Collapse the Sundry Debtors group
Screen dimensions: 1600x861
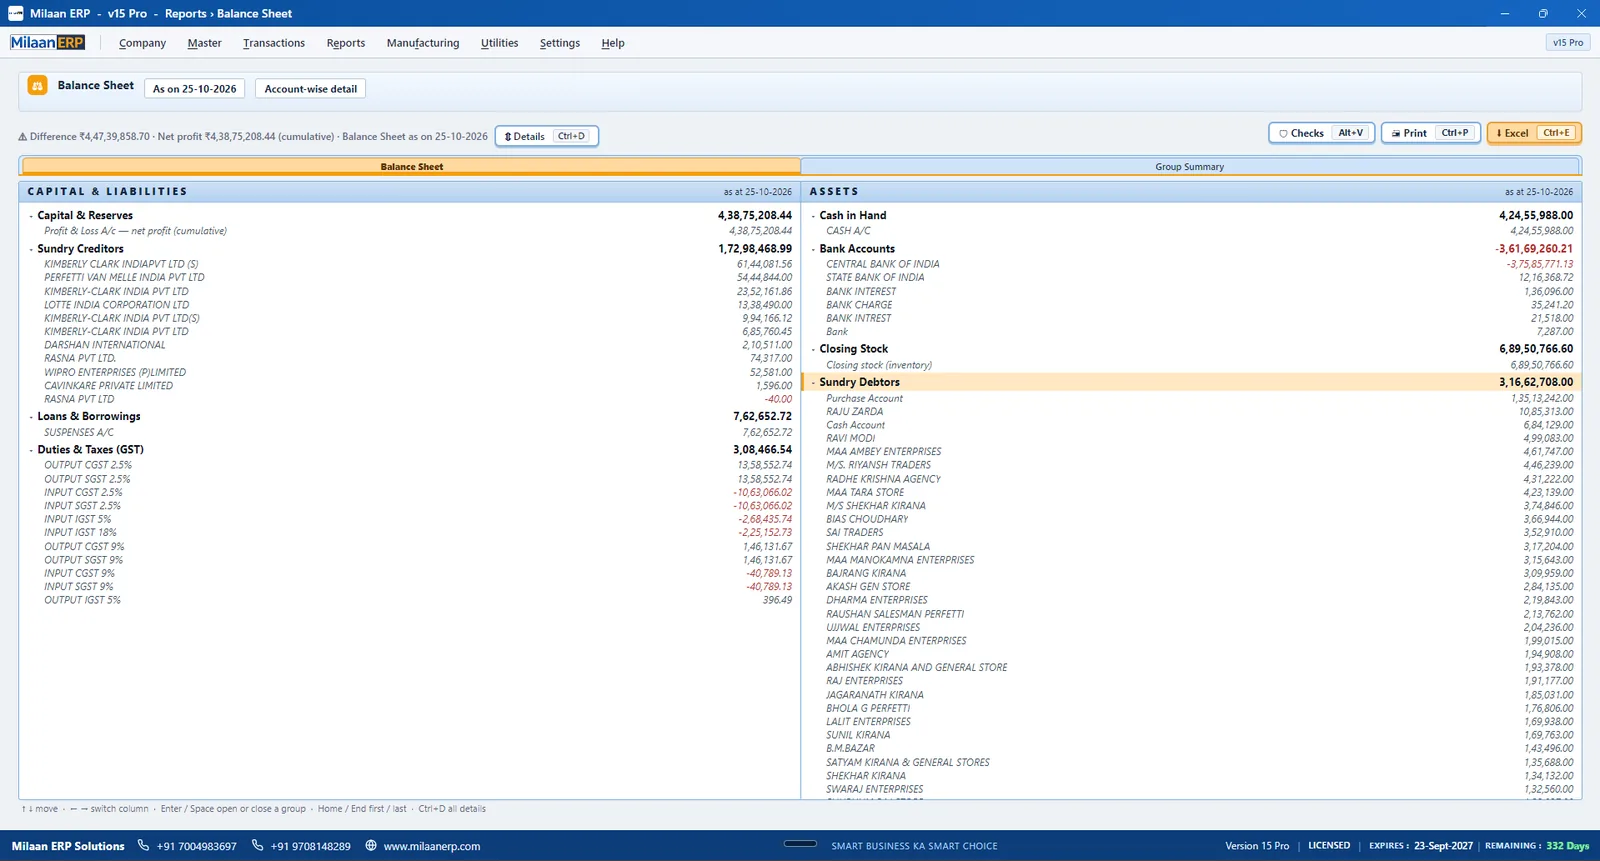[x=813, y=382]
